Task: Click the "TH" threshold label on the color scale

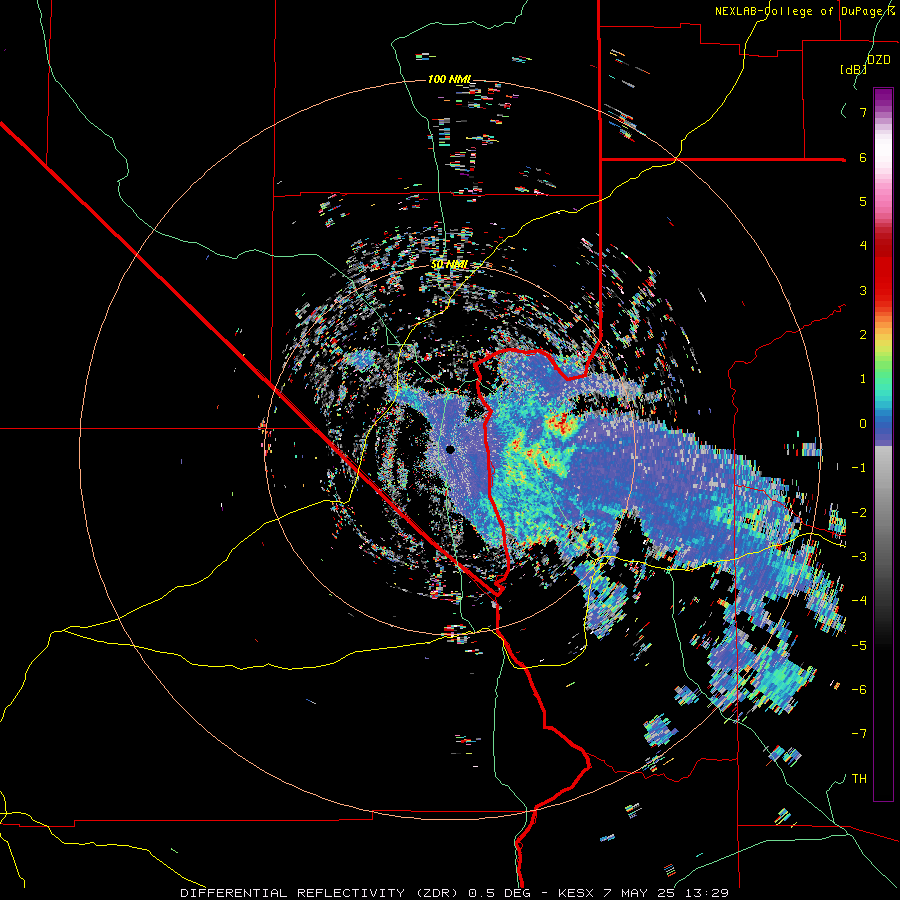Action: (859, 779)
